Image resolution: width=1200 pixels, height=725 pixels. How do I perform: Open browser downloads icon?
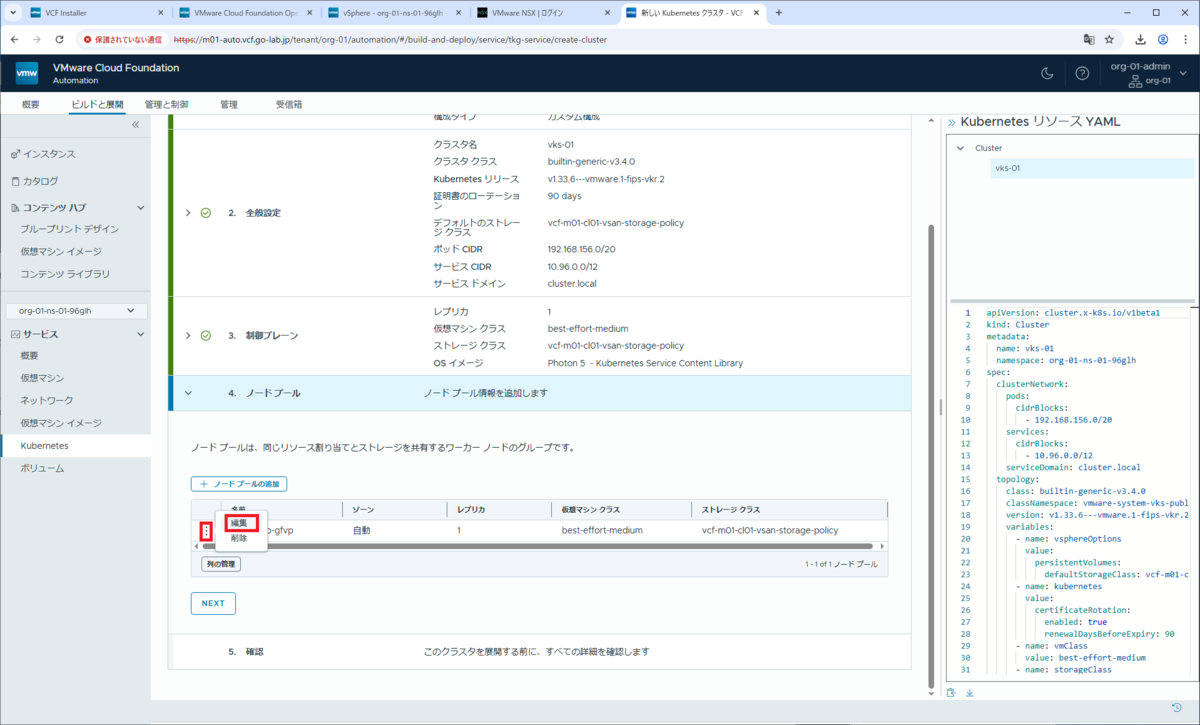[1141, 40]
